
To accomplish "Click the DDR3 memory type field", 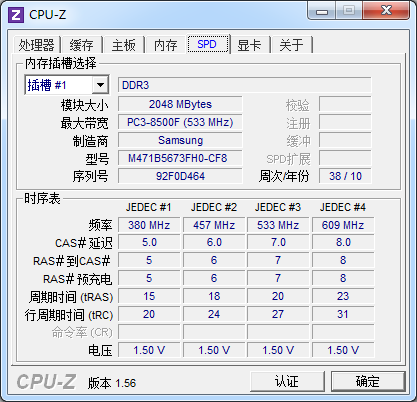I will point(244,85).
